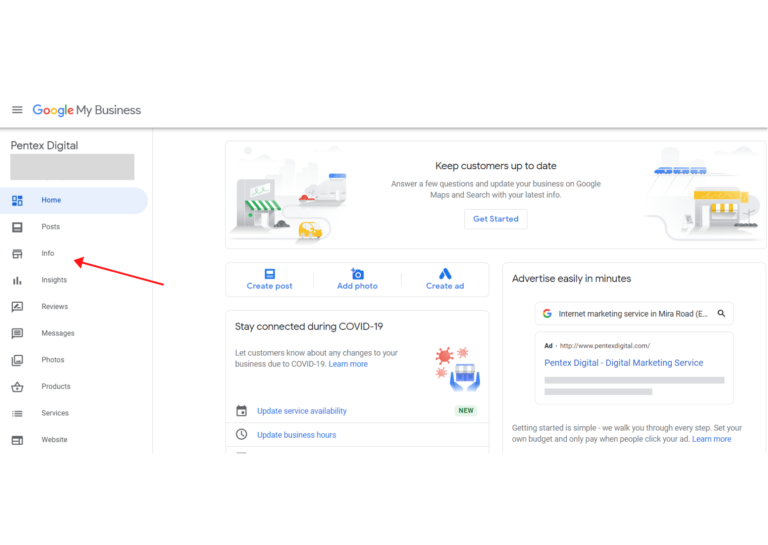Click the Info storefront icon

pos(17,254)
